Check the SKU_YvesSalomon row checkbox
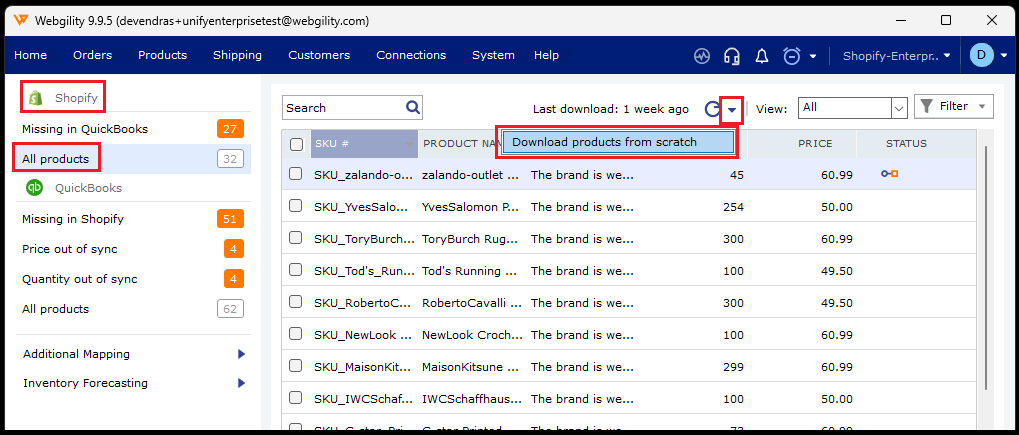Viewport: 1019px width, 435px height. pos(296,206)
